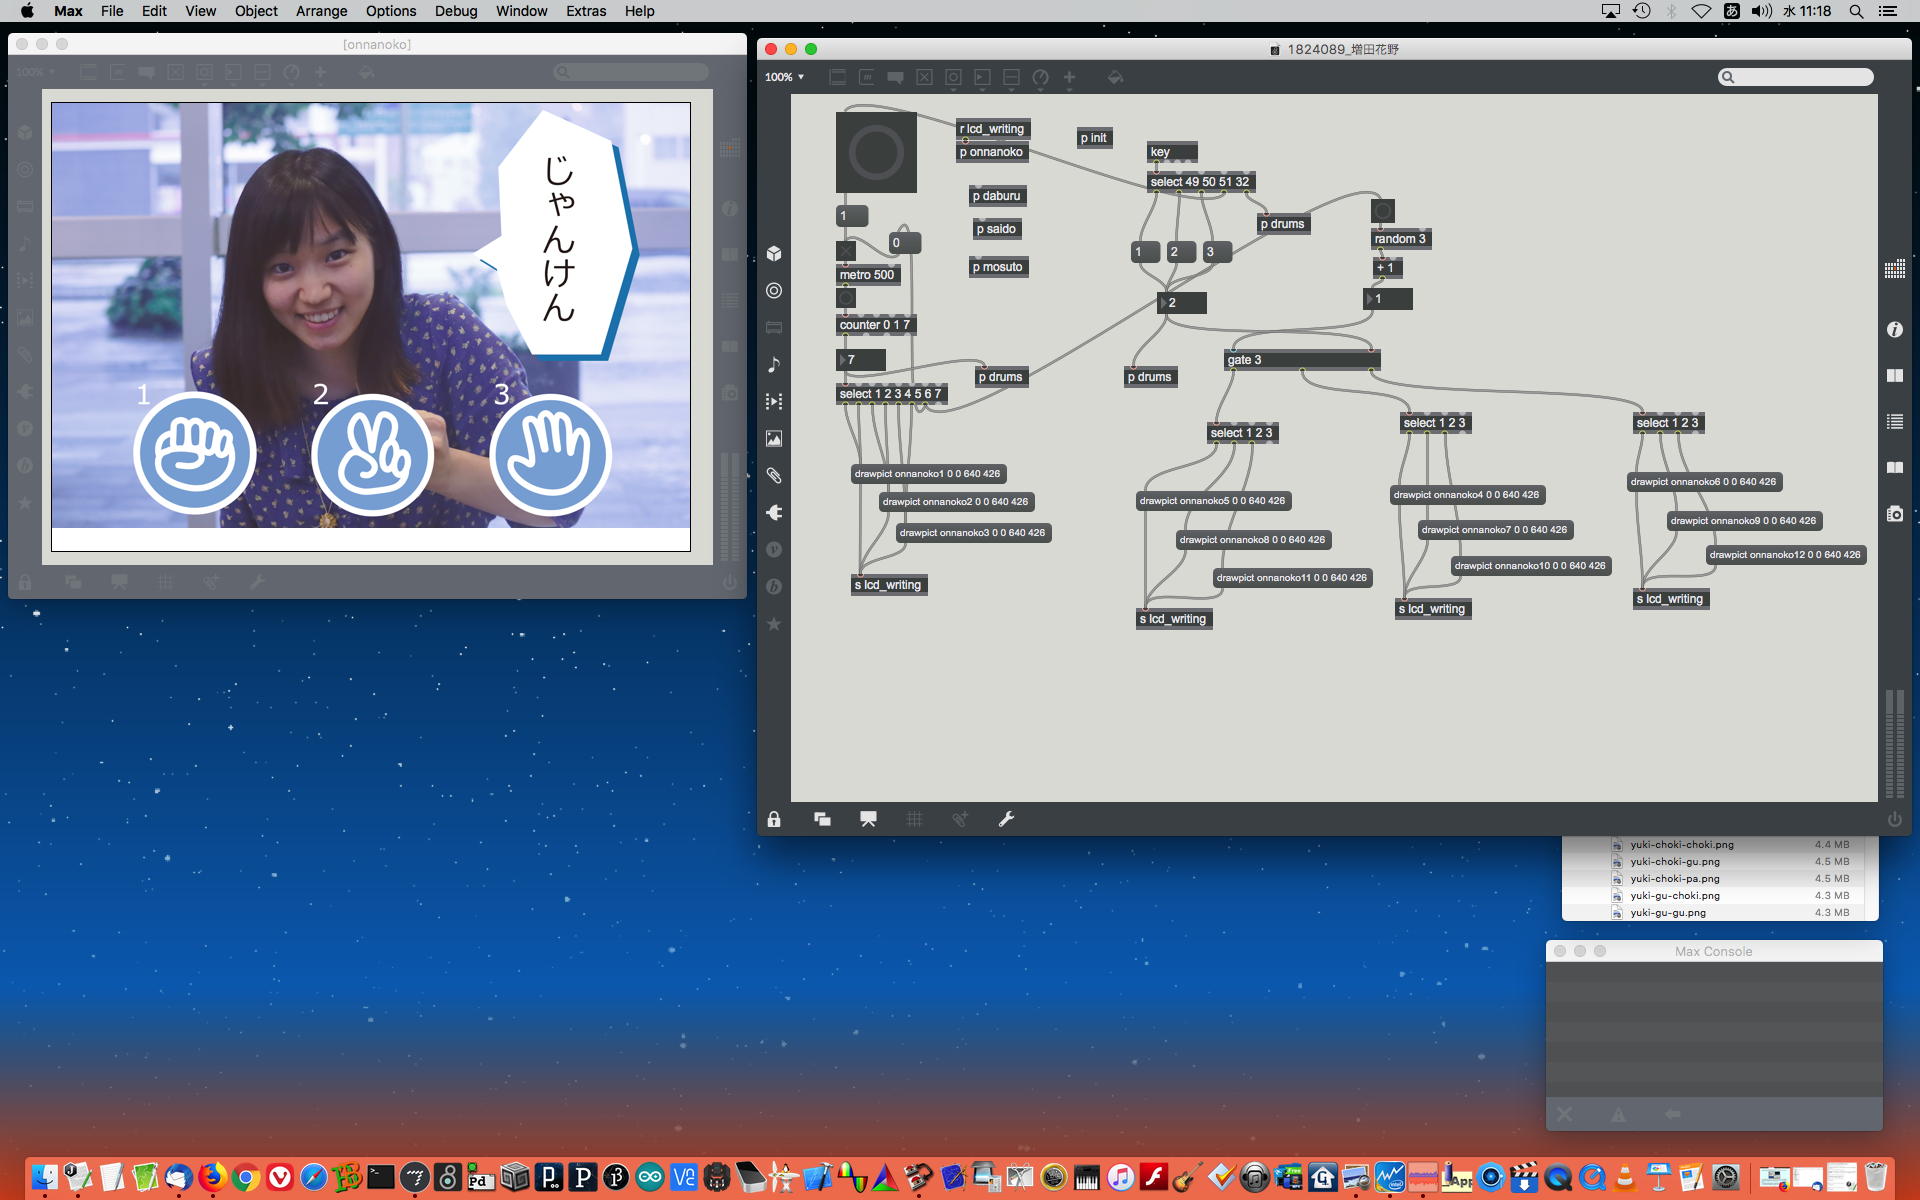Click the Format Palette paint bucket
The width and height of the screenshot is (1920, 1200).
tap(1115, 77)
